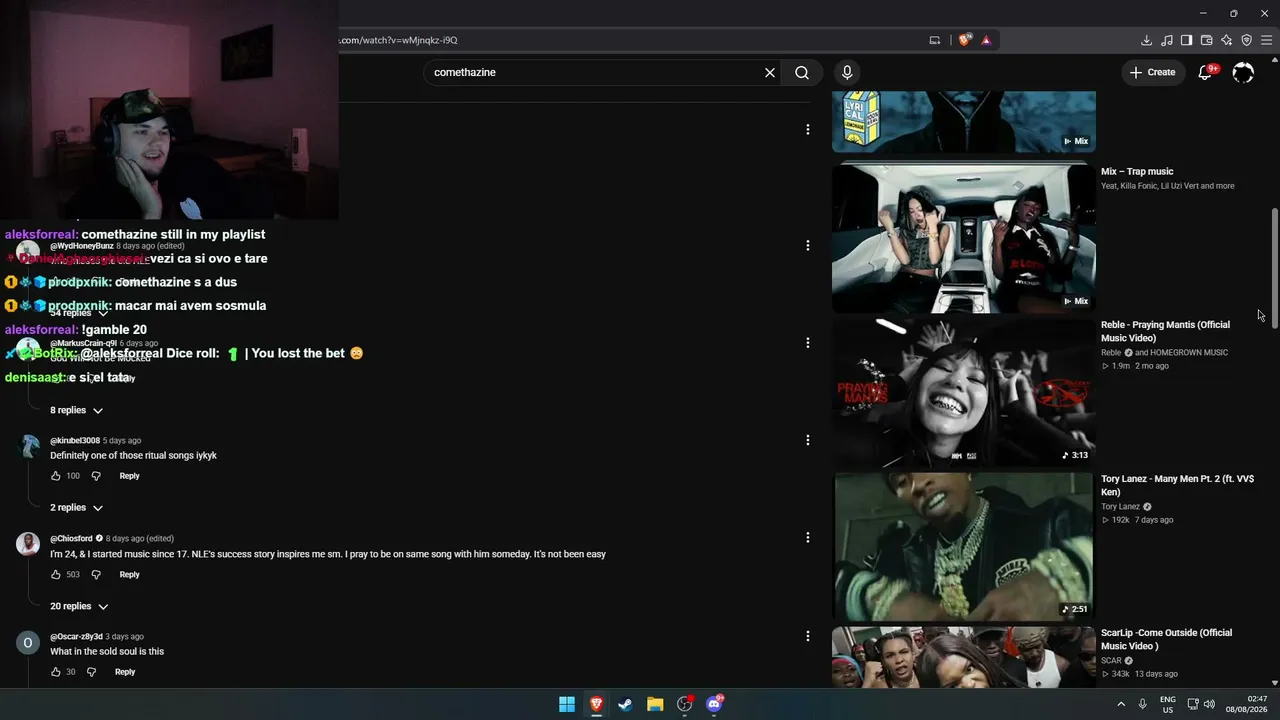The height and width of the screenshot is (720, 1280).
Task: Open the Windows Start menu
Action: (567, 704)
